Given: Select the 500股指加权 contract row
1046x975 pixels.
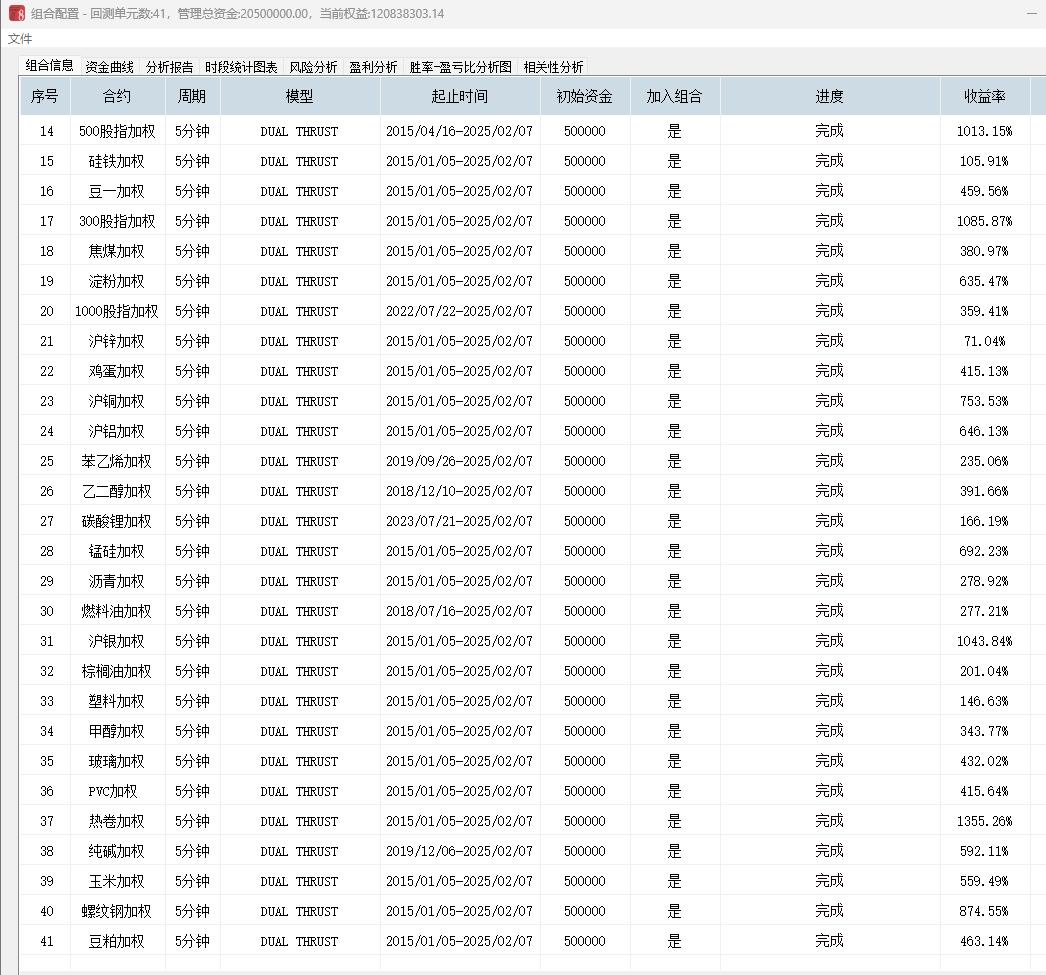Looking at the screenshot, I should 117,131.
